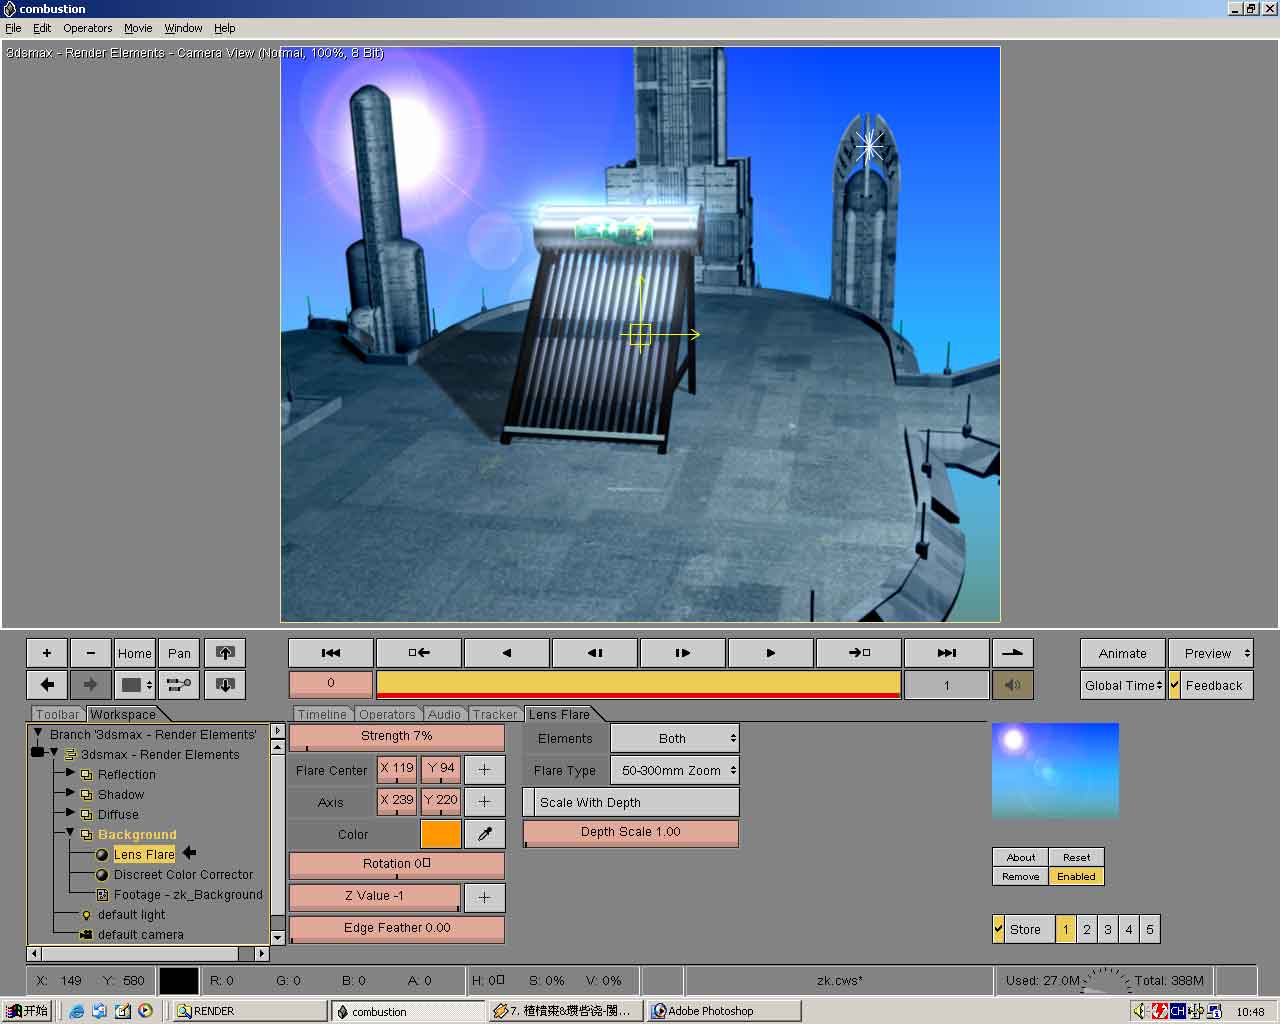Toggle the Store checkbox

(998, 929)
